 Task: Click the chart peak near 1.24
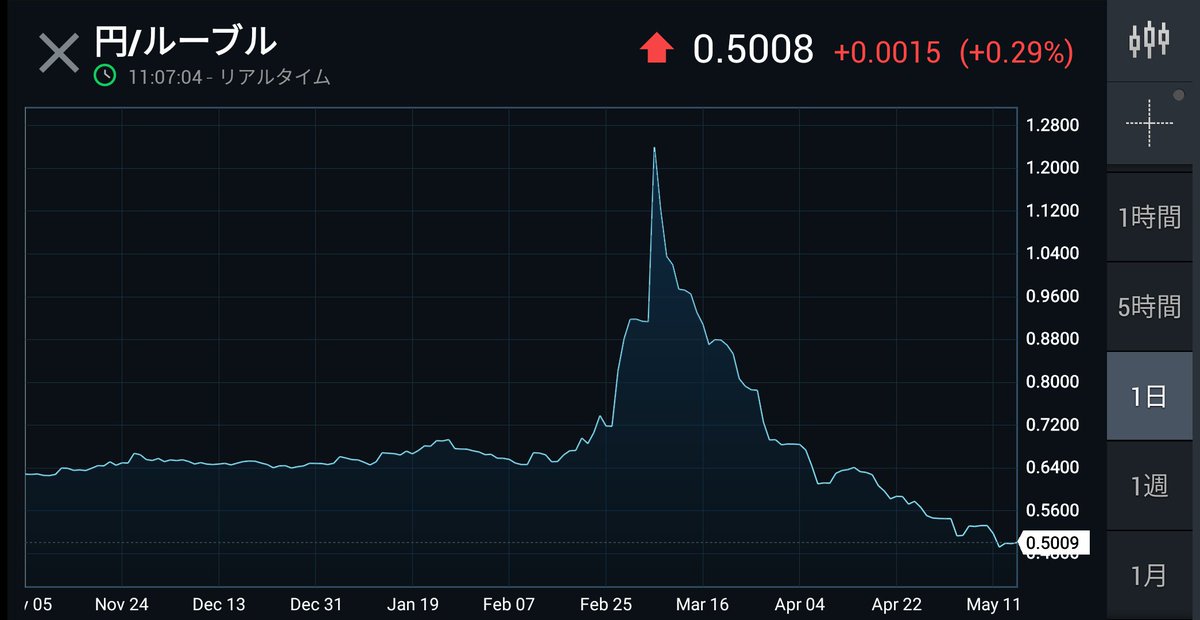coord(654,149)
